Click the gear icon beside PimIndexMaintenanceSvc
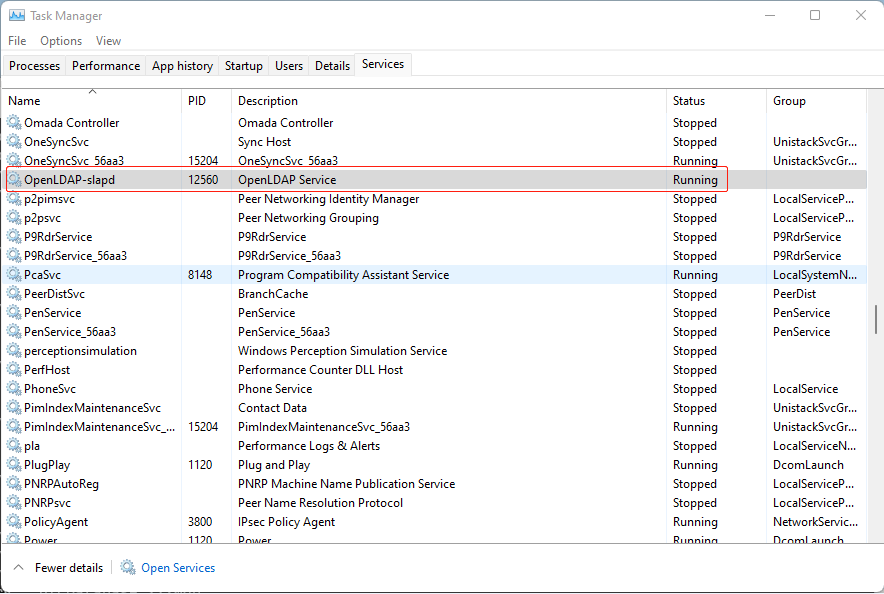Viewport: 884px width, 594px height. [x=14, y=407]
